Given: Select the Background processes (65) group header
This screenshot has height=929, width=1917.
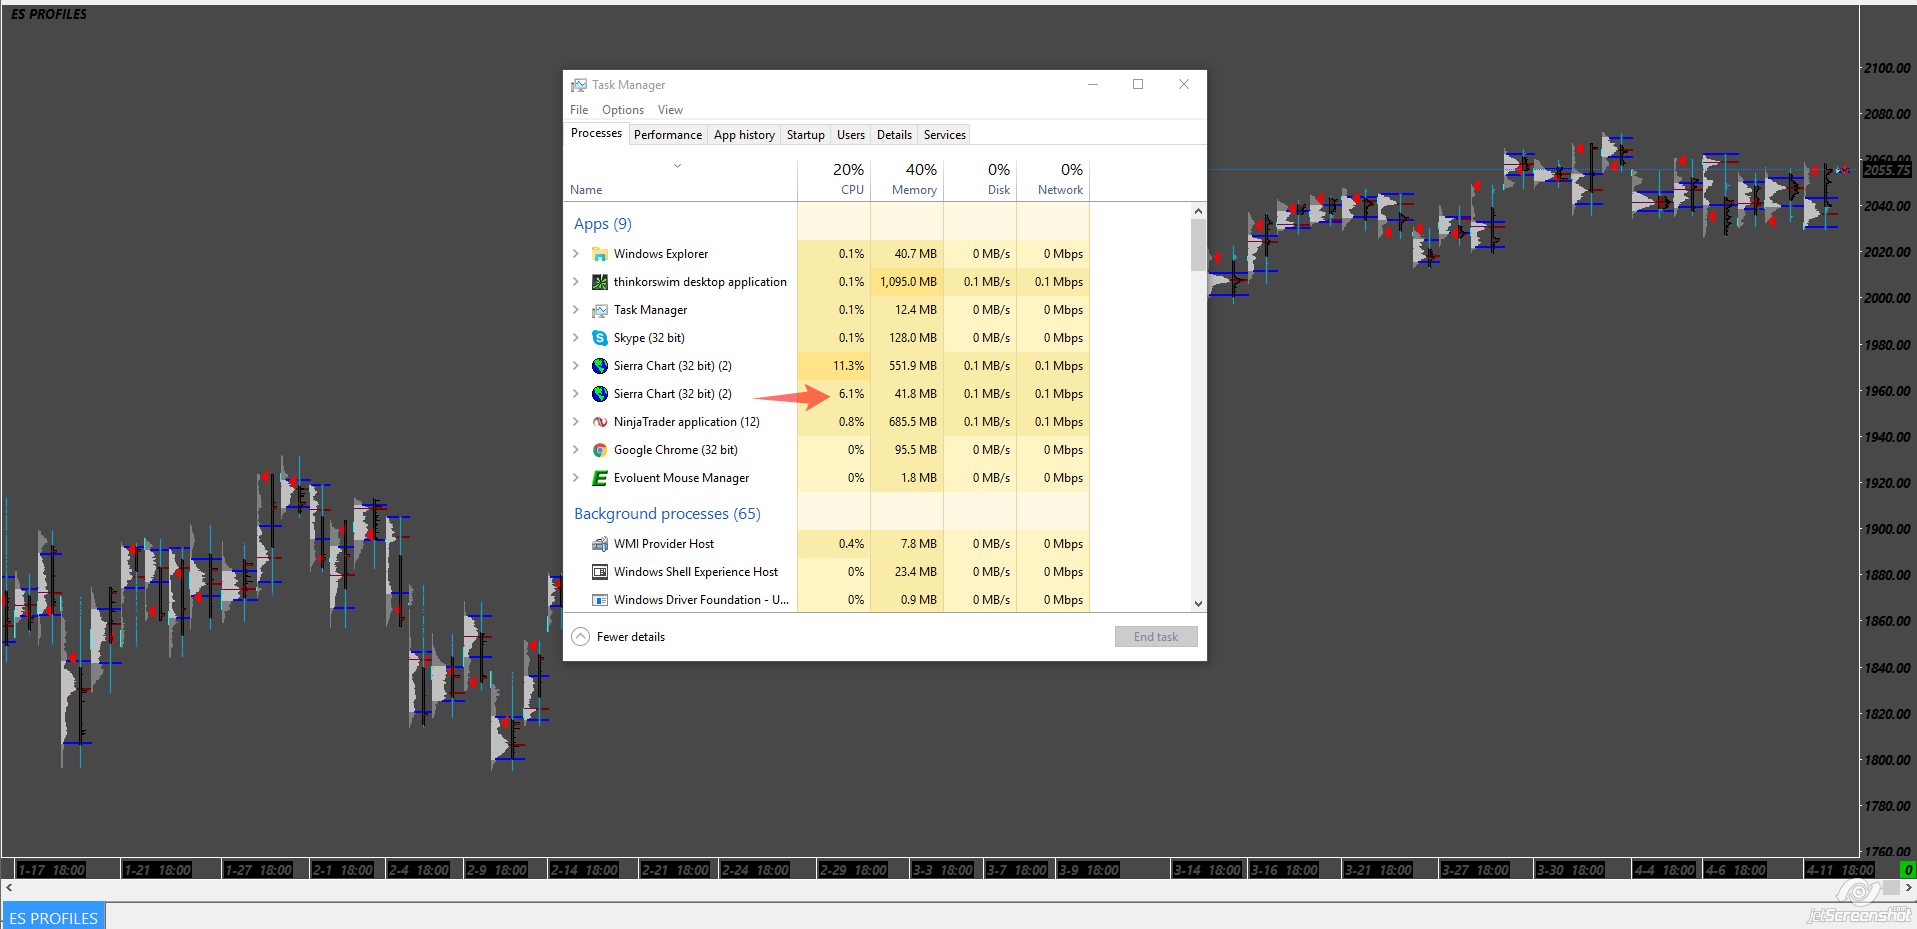Looking at the screenshot, I should click(667, 514).
